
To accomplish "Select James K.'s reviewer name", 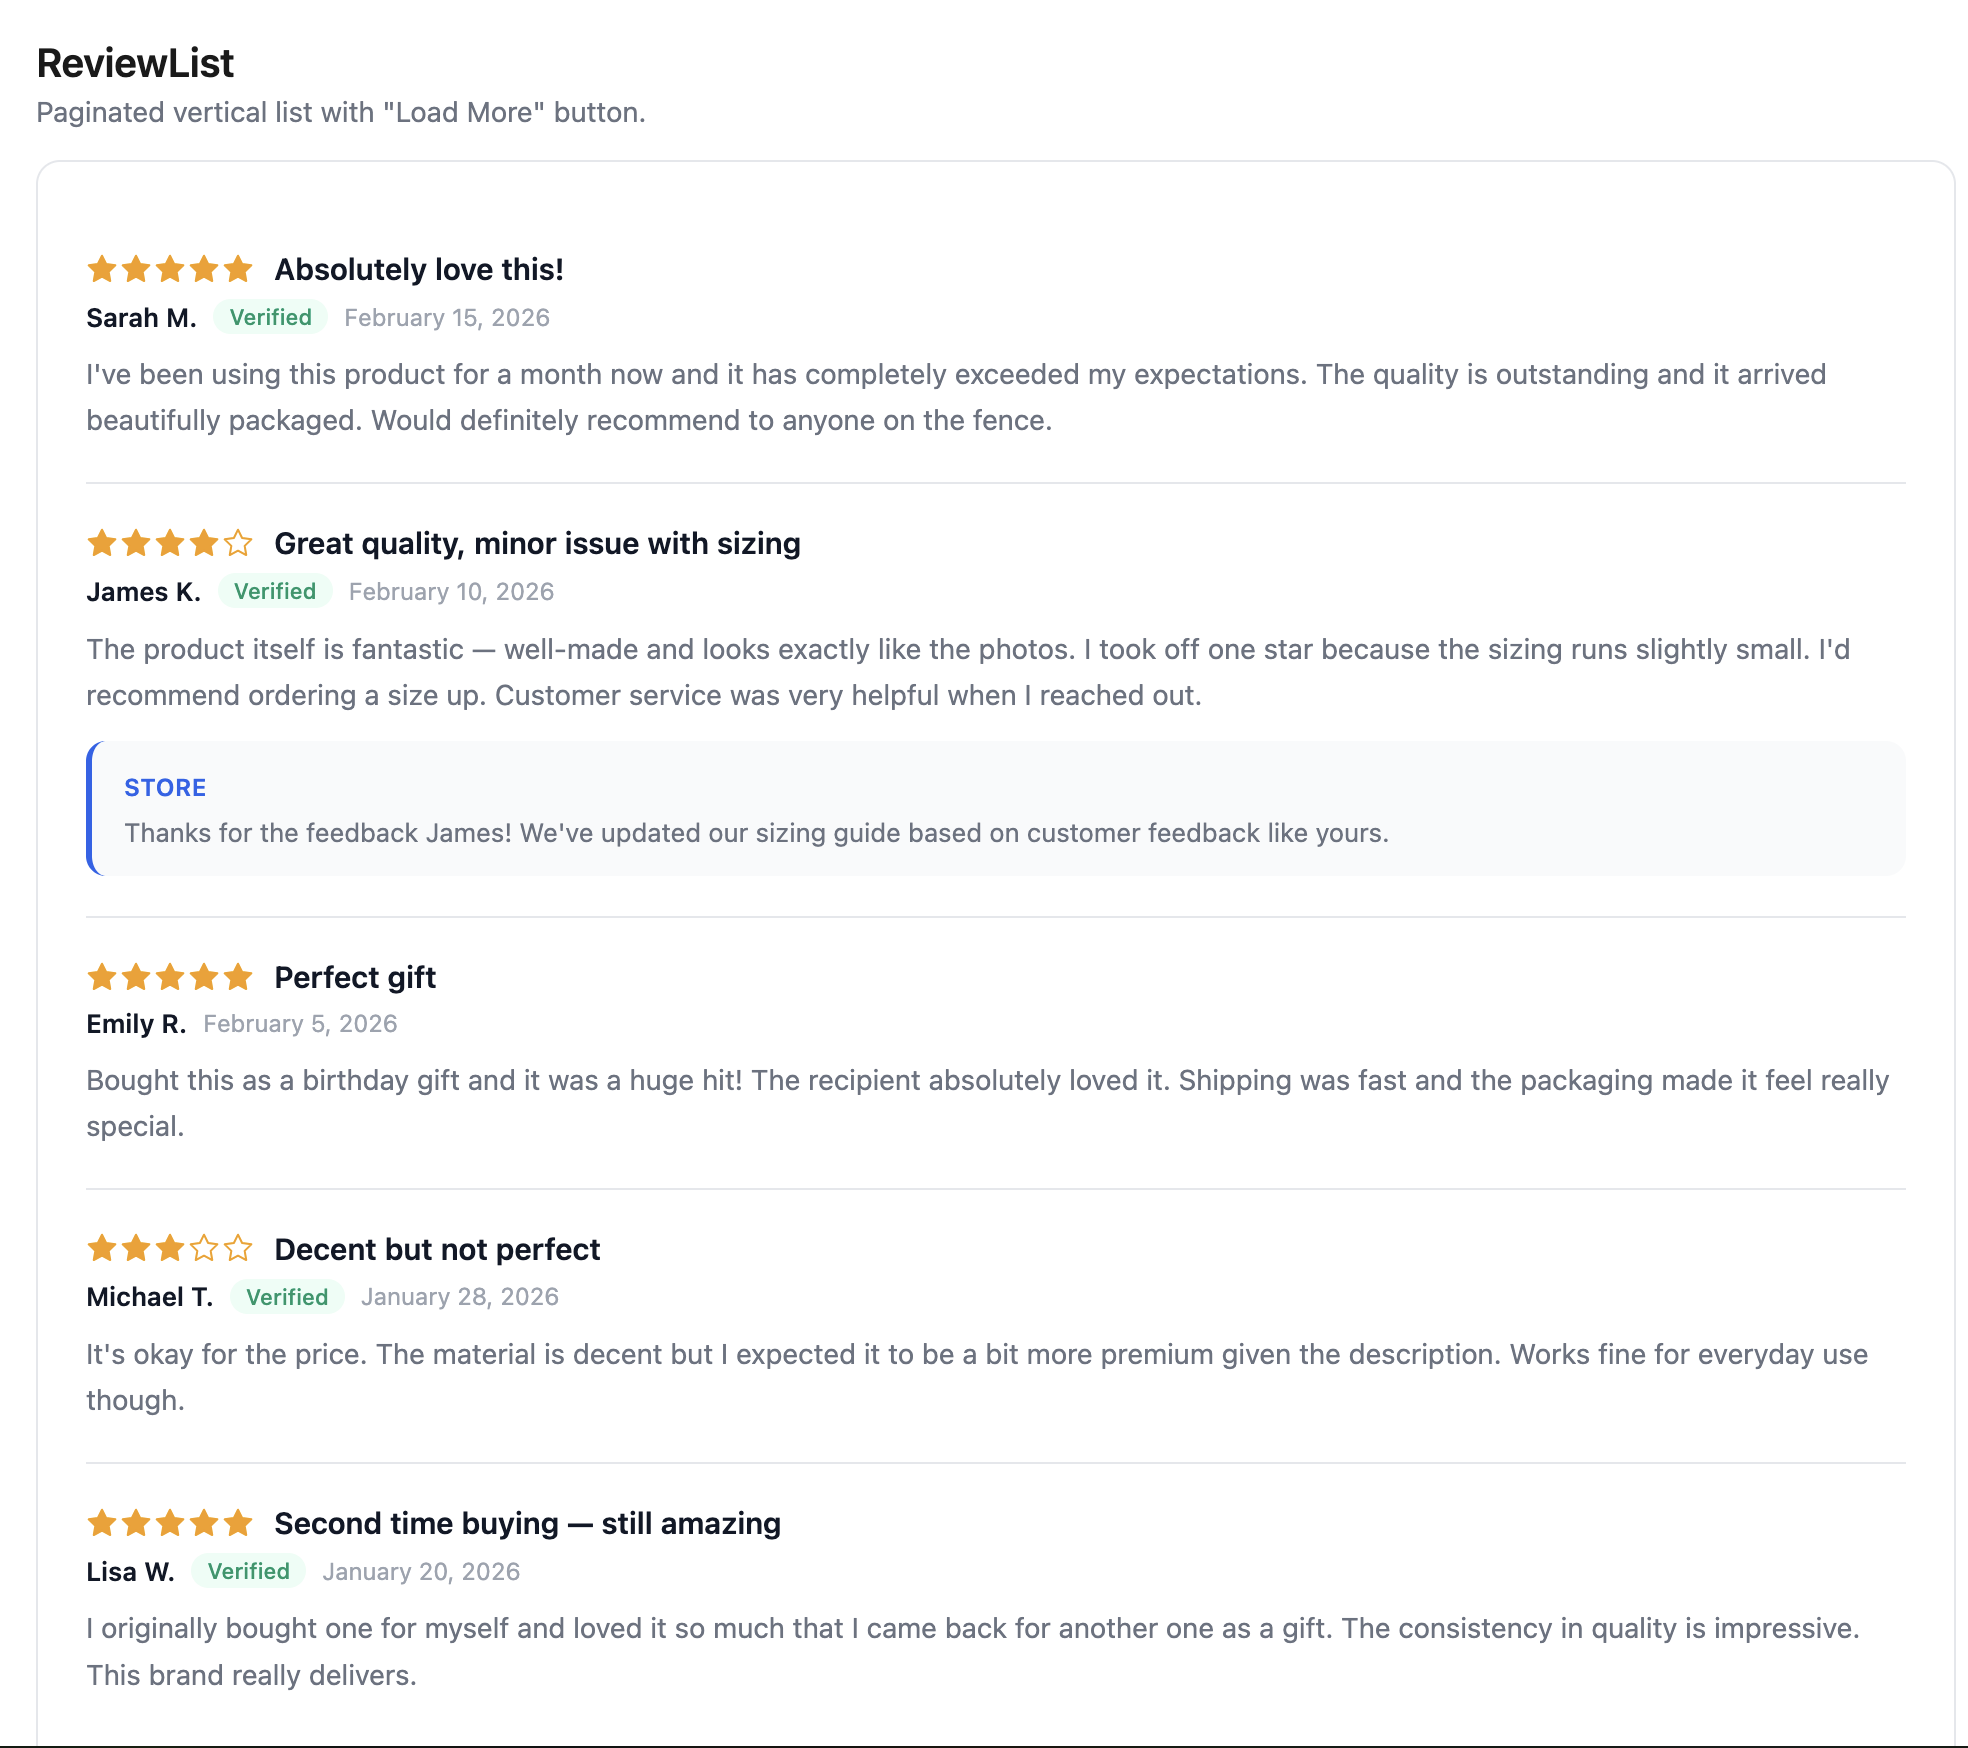I will coord(143,591).
